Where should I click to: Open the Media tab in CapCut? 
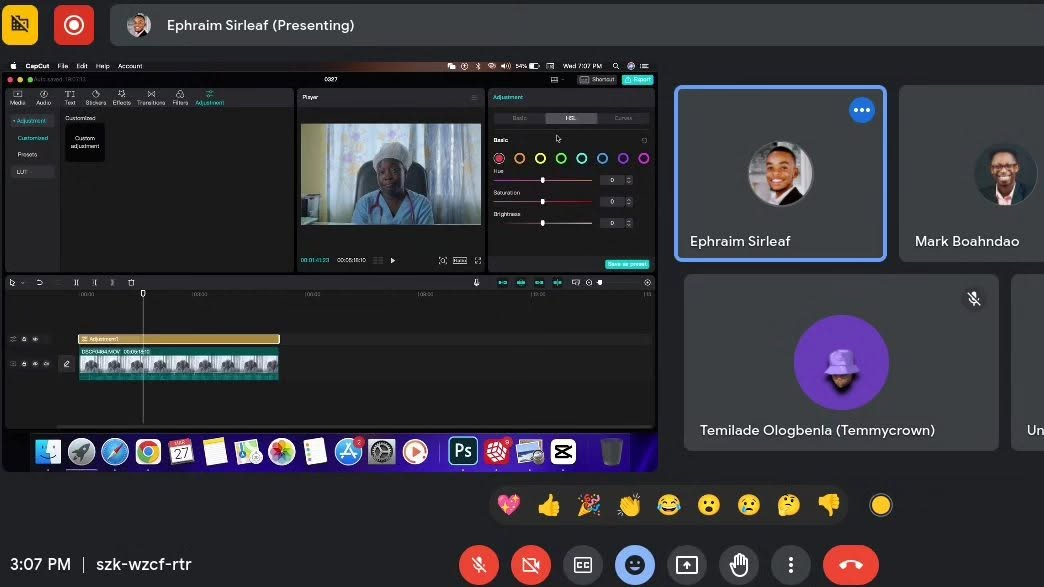(18, 98)
